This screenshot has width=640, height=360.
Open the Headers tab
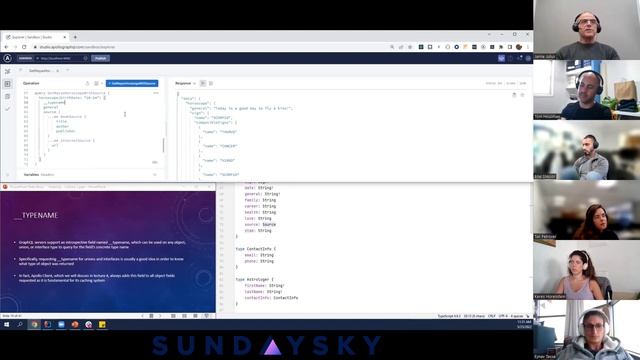pyautogui.click(x=47, y=175)
